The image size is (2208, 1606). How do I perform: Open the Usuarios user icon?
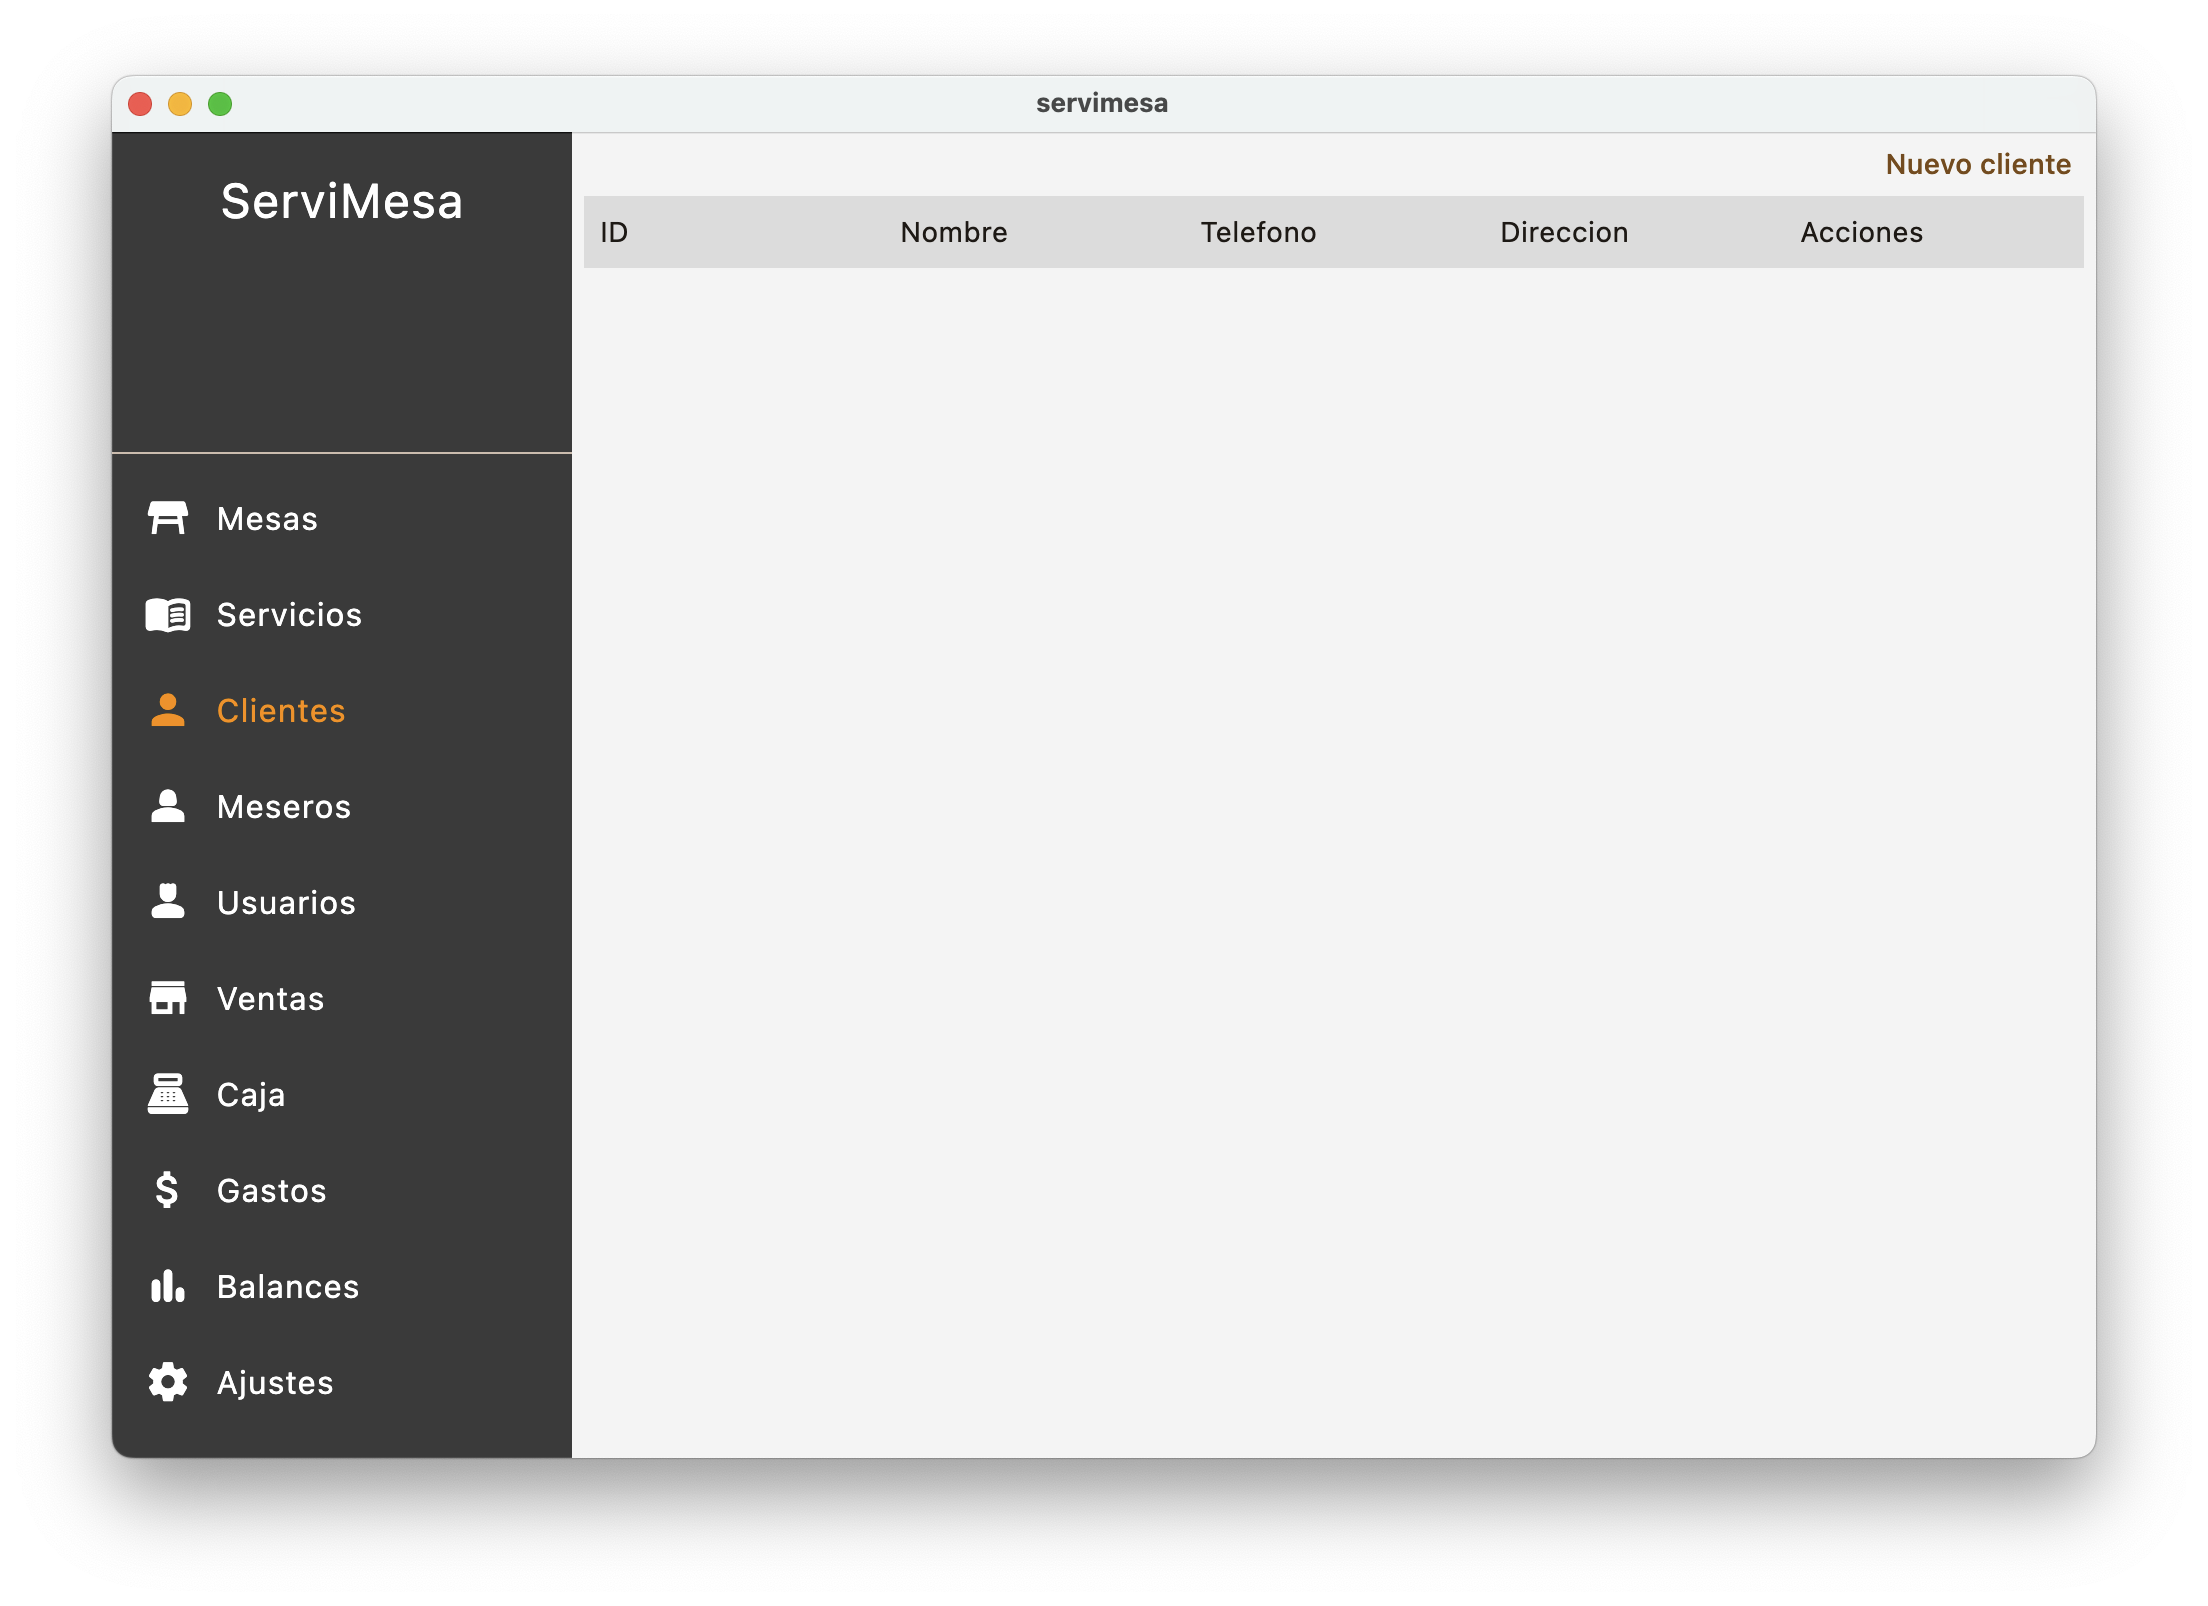point(168,903)
